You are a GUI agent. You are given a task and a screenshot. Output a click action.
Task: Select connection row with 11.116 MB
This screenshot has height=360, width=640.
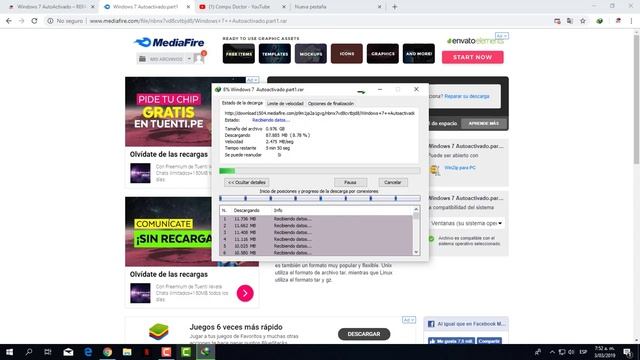click(316, 239)
